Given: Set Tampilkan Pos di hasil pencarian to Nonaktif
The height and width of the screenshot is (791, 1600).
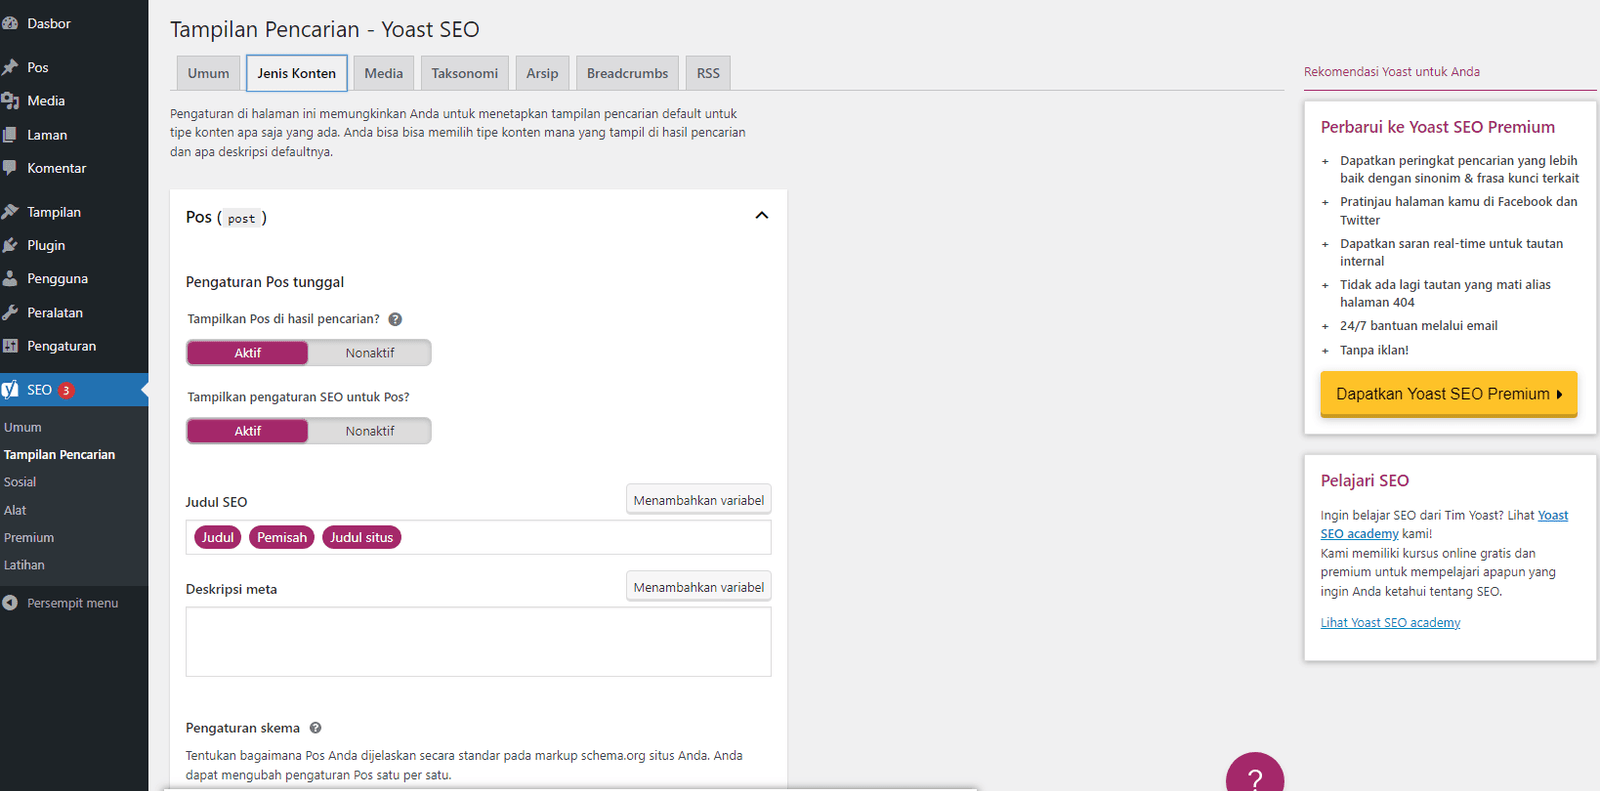Looking at the screenshot, I should [x=370, y=353].
